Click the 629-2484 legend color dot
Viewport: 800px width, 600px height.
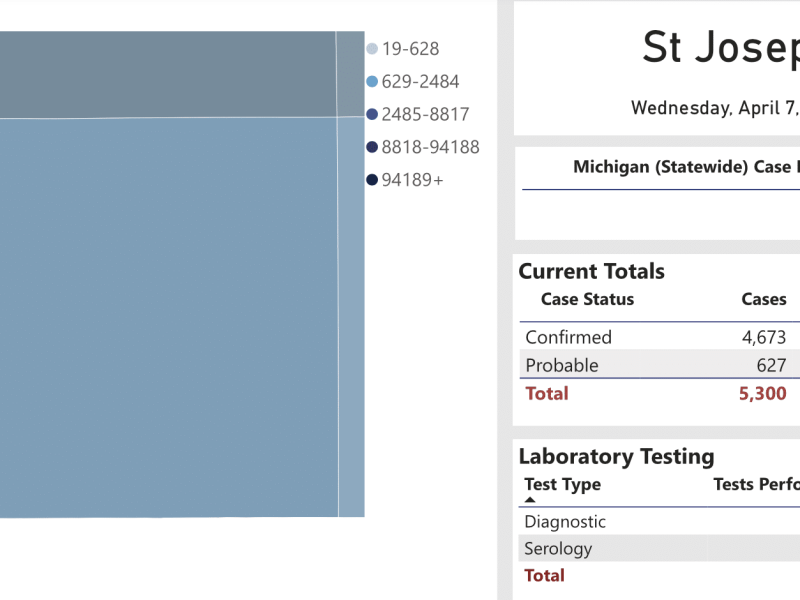pyautogui.click(x=372, y=82)
